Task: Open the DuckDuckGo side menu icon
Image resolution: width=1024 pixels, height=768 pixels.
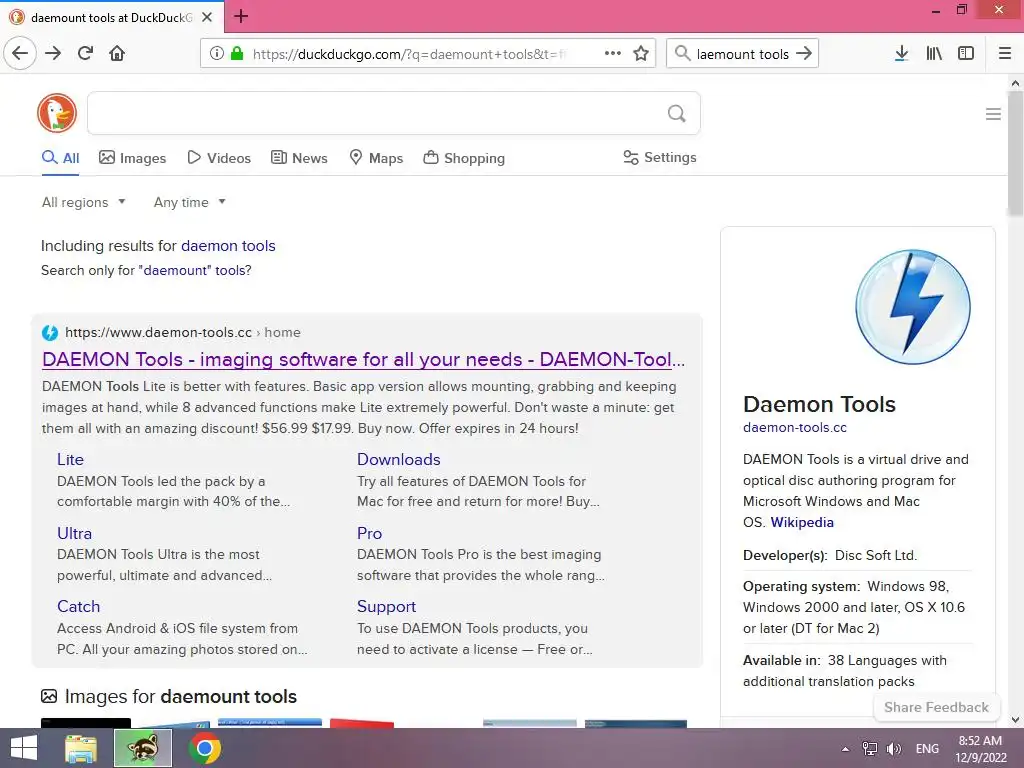Action: coord(993,114)
